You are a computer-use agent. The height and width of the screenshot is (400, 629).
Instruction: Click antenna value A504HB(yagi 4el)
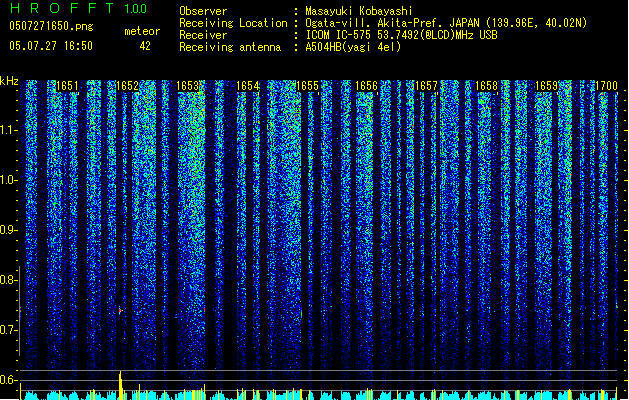353,47
